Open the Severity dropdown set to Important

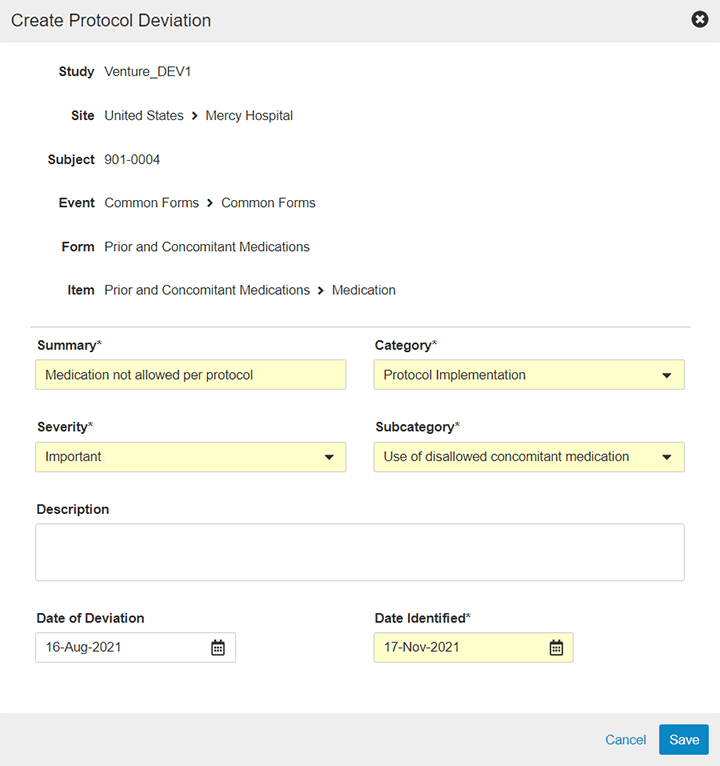click(329, 457)
